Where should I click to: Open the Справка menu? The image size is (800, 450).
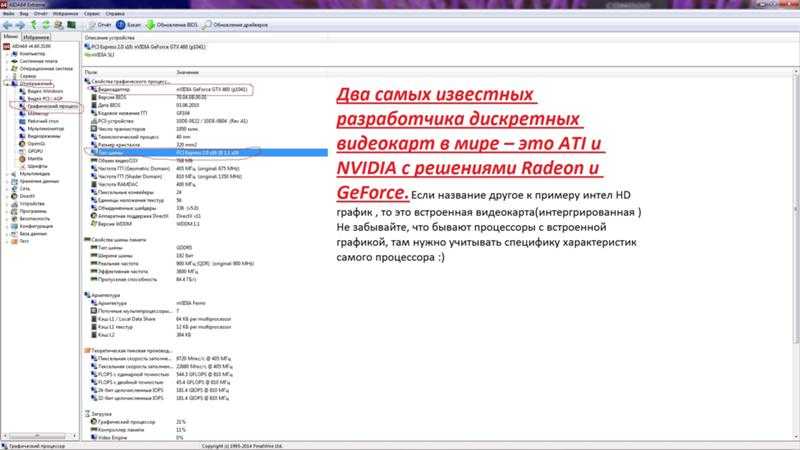point(115,14)
